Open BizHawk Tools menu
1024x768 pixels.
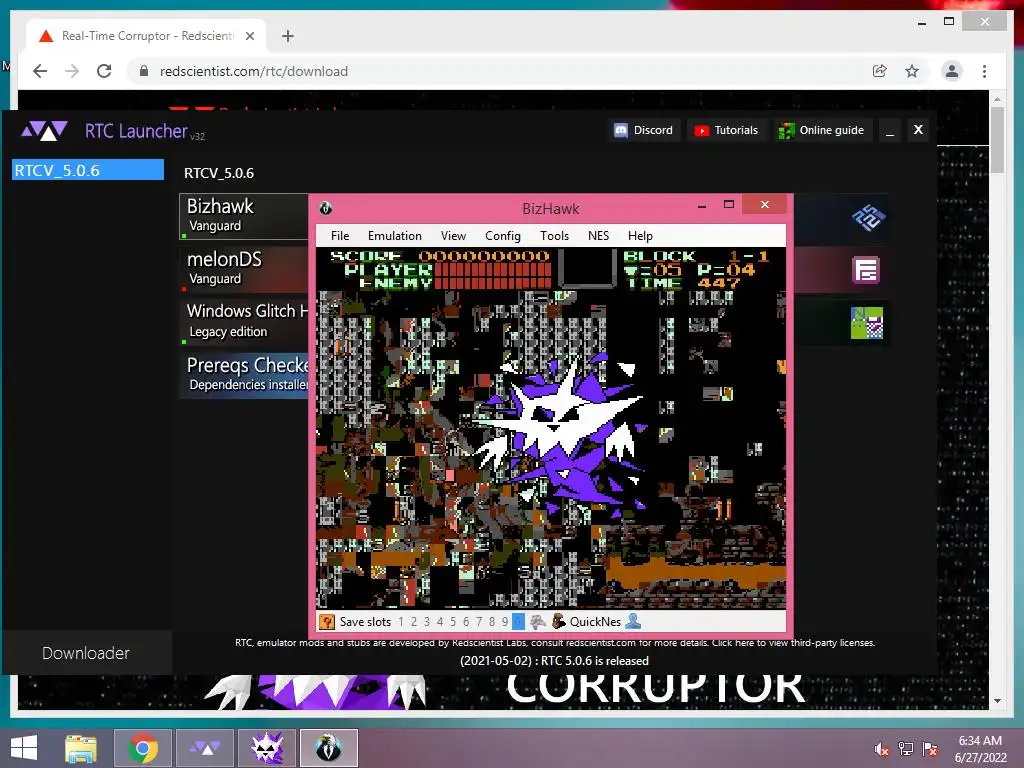(x=554, y=236)
